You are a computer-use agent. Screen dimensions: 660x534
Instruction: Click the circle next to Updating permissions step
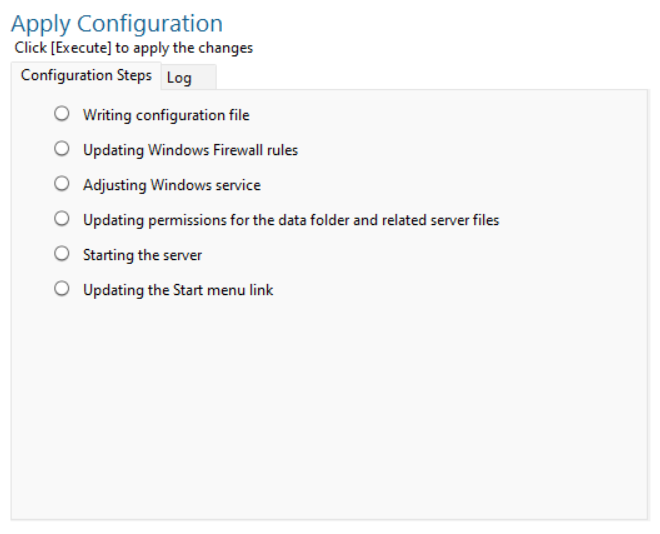click(62, 219)
